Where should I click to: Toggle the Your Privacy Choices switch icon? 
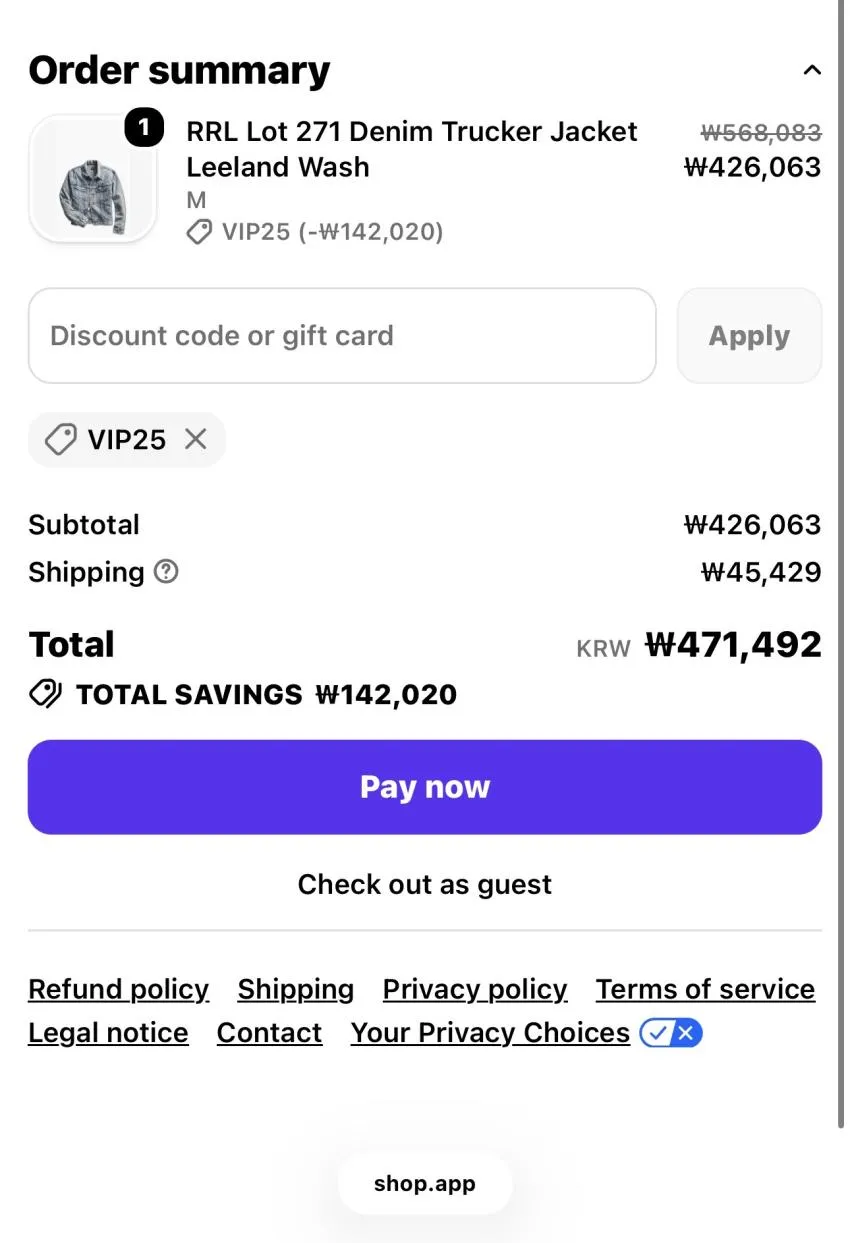tap(671, 1033)
